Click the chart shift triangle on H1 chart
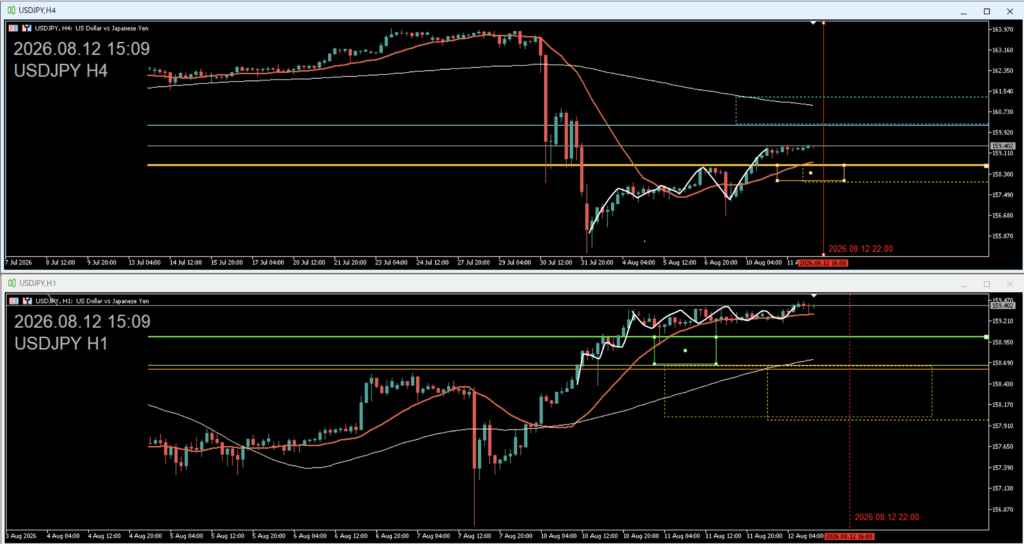 tap(813, 296)
